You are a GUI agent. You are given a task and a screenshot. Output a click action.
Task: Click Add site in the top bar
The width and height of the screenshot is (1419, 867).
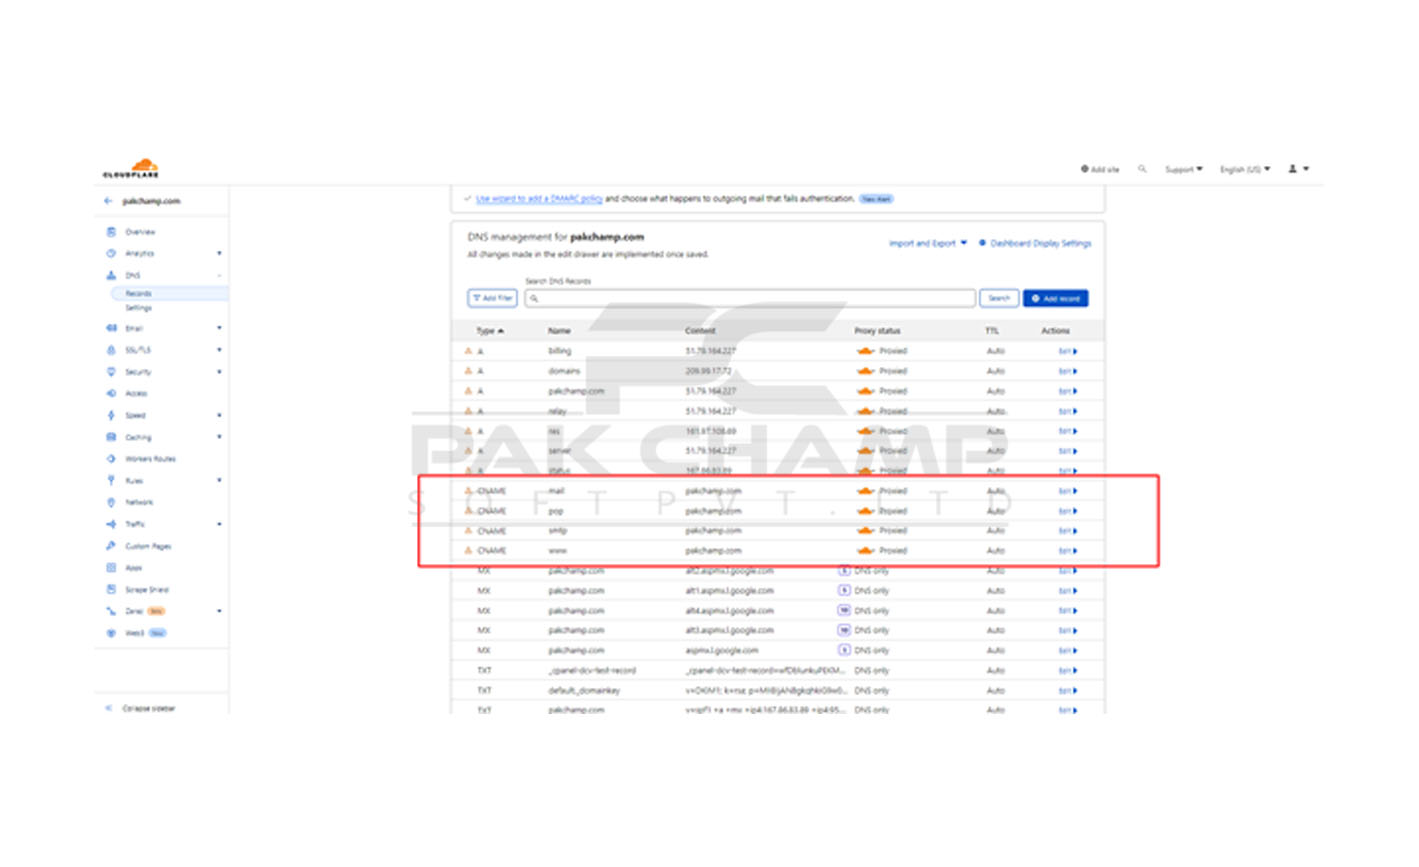(1100, 170)
